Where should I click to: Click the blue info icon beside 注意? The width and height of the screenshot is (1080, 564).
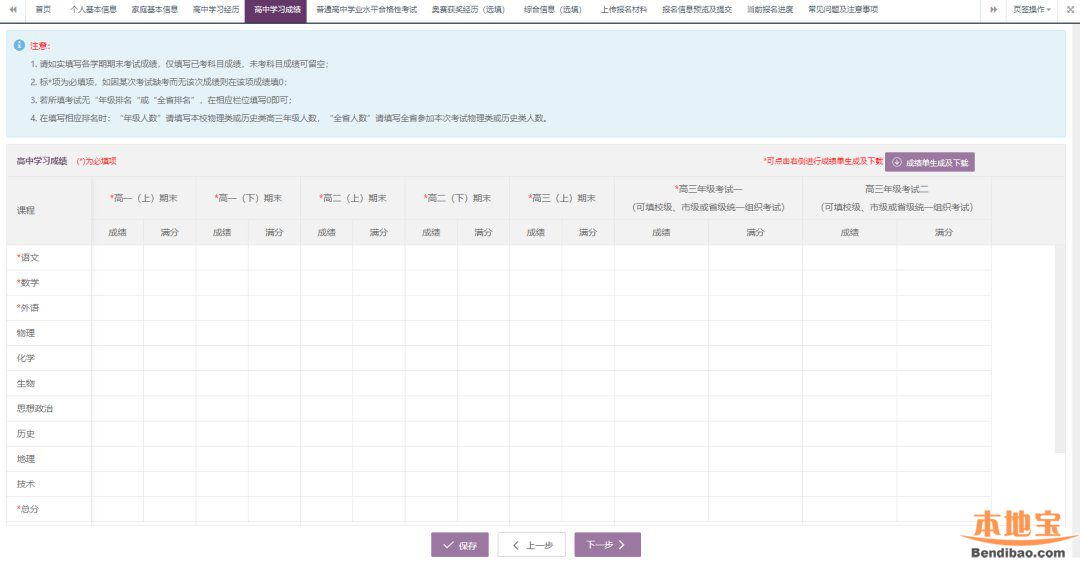[18, 46]
